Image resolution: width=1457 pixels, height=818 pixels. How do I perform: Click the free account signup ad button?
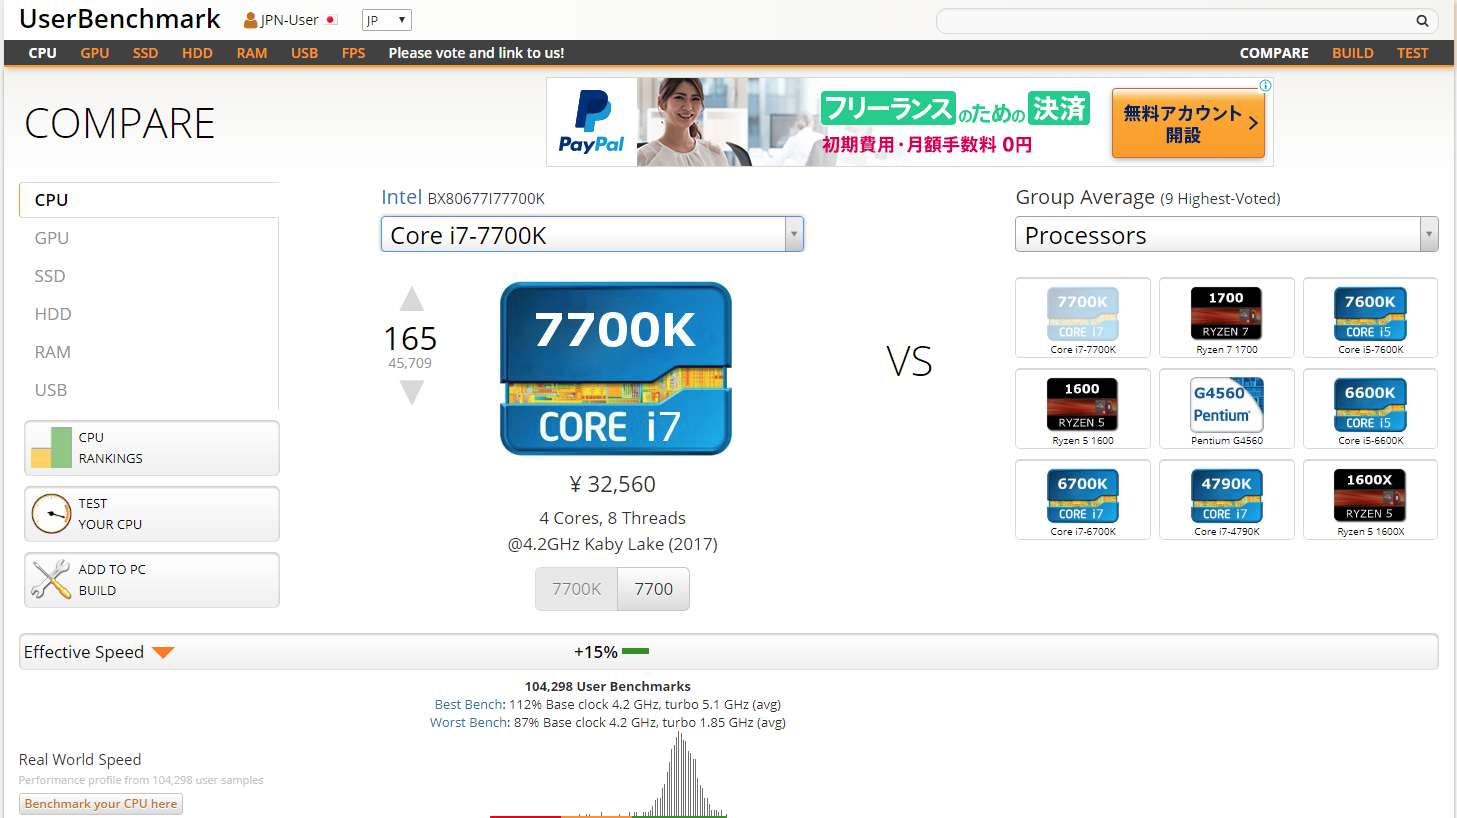1188,123
